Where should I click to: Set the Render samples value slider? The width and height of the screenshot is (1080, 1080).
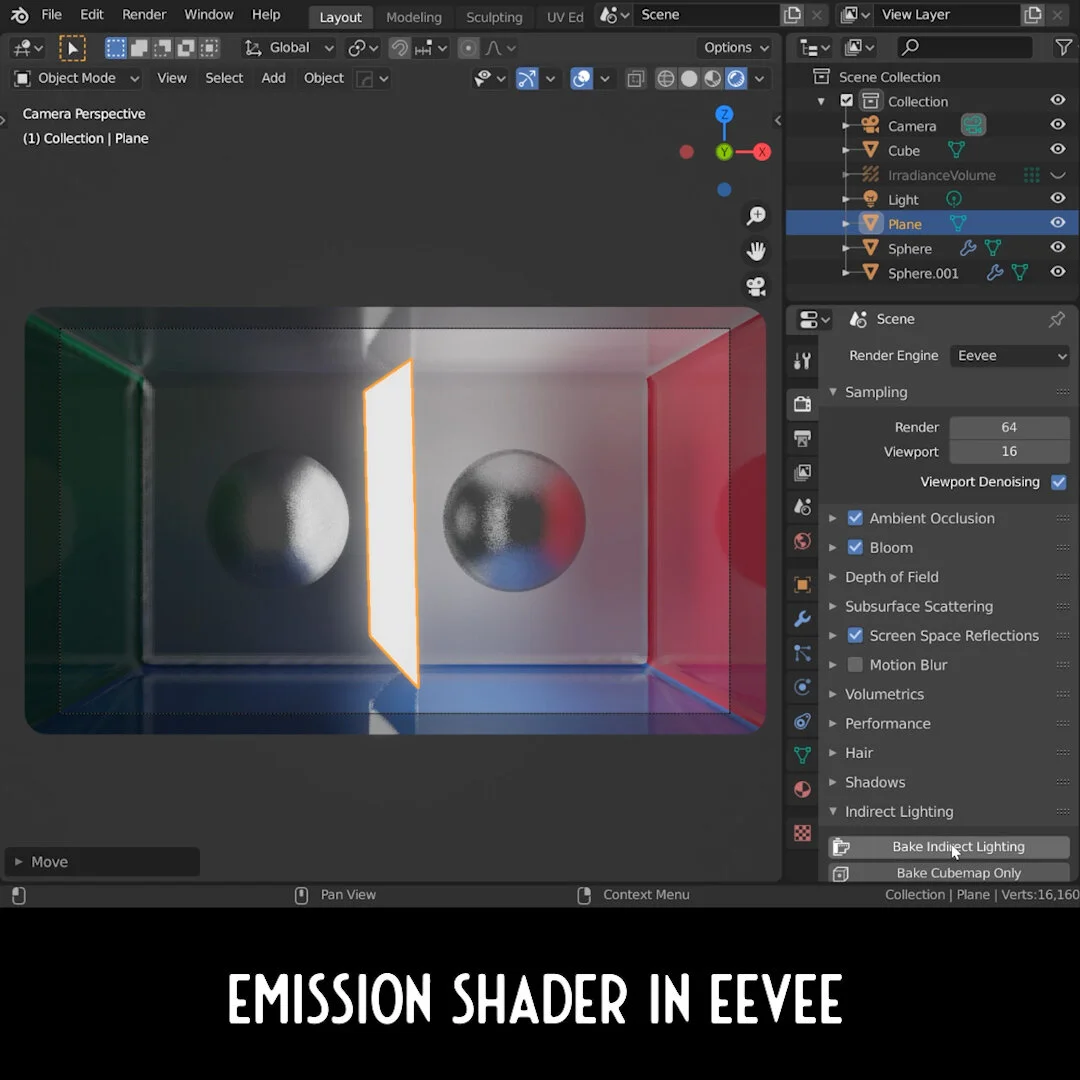click(x=1009, y=427)
